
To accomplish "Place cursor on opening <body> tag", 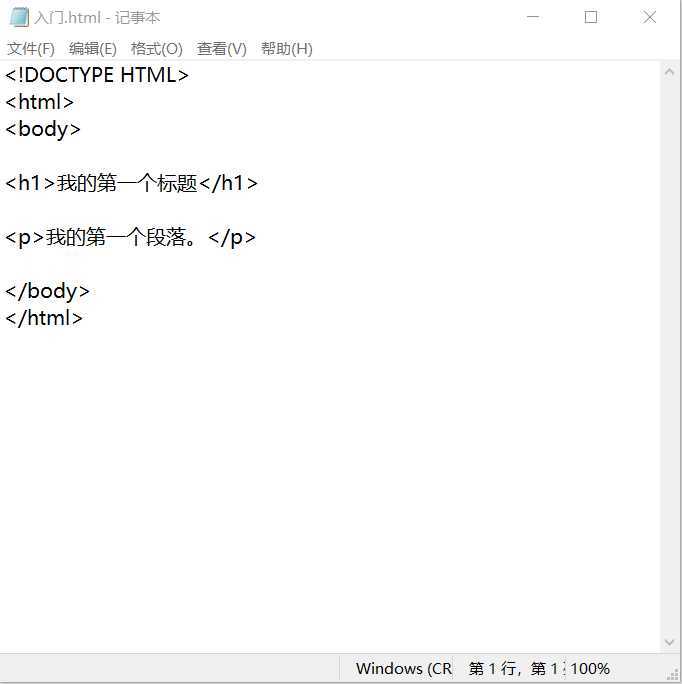I will click(x=43, y=130).
